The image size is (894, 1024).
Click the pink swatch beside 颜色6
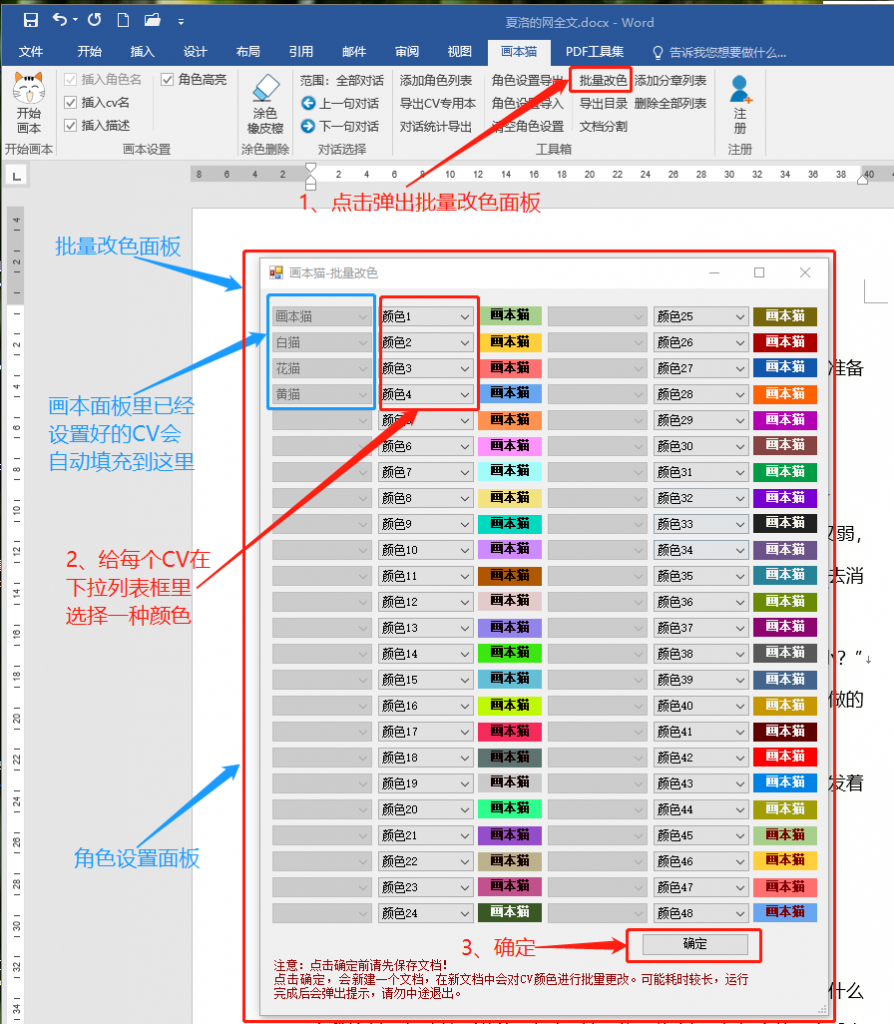[510, 445]
